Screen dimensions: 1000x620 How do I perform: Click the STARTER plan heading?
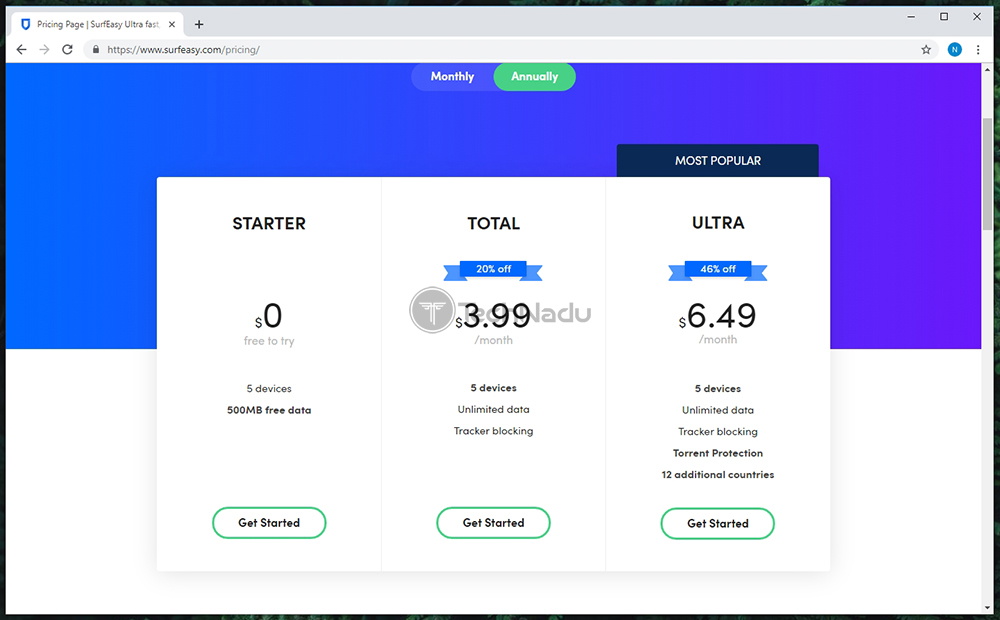point(269,223)
